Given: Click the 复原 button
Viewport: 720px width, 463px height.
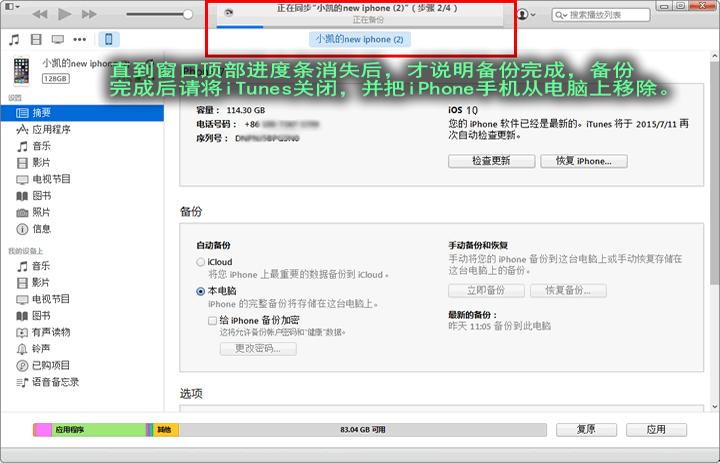Looking at the screenshot, I should 586,429.
